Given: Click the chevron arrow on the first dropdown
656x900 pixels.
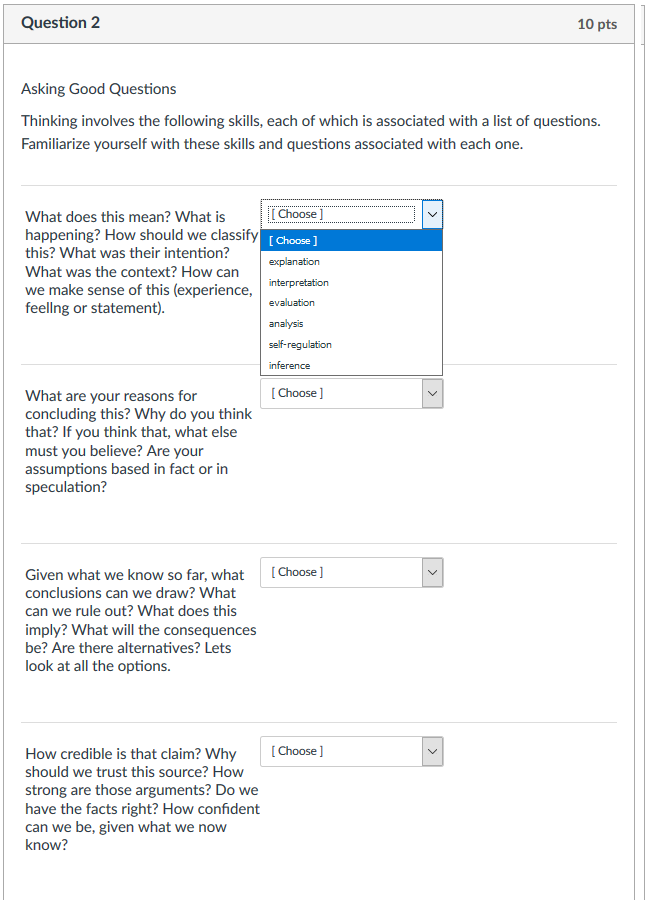Looking at the screenshot, I should (433, 213).
